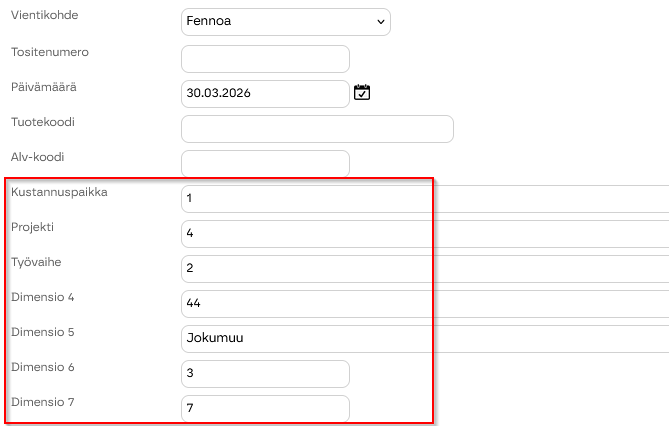Screen dimensions: 669x426
Task: Click the Työvaihe label text
Action: pyautogui.click(x=36, y=262)
